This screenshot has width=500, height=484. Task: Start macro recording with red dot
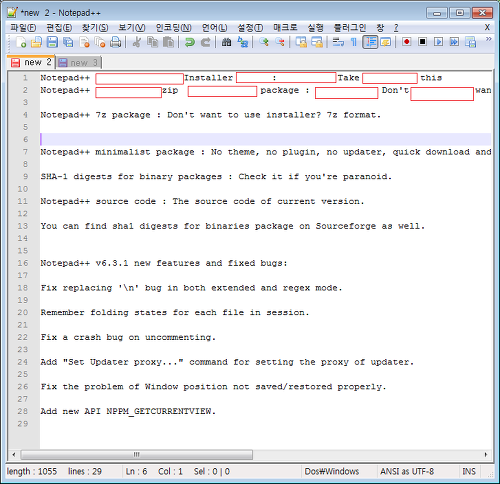tap(406, 42)
